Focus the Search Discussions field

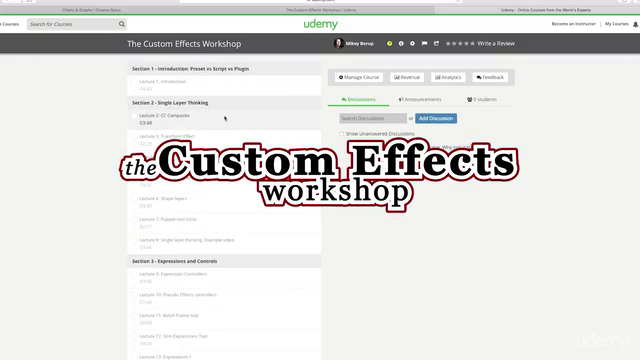pyautogui.click(x=373, y=118)
